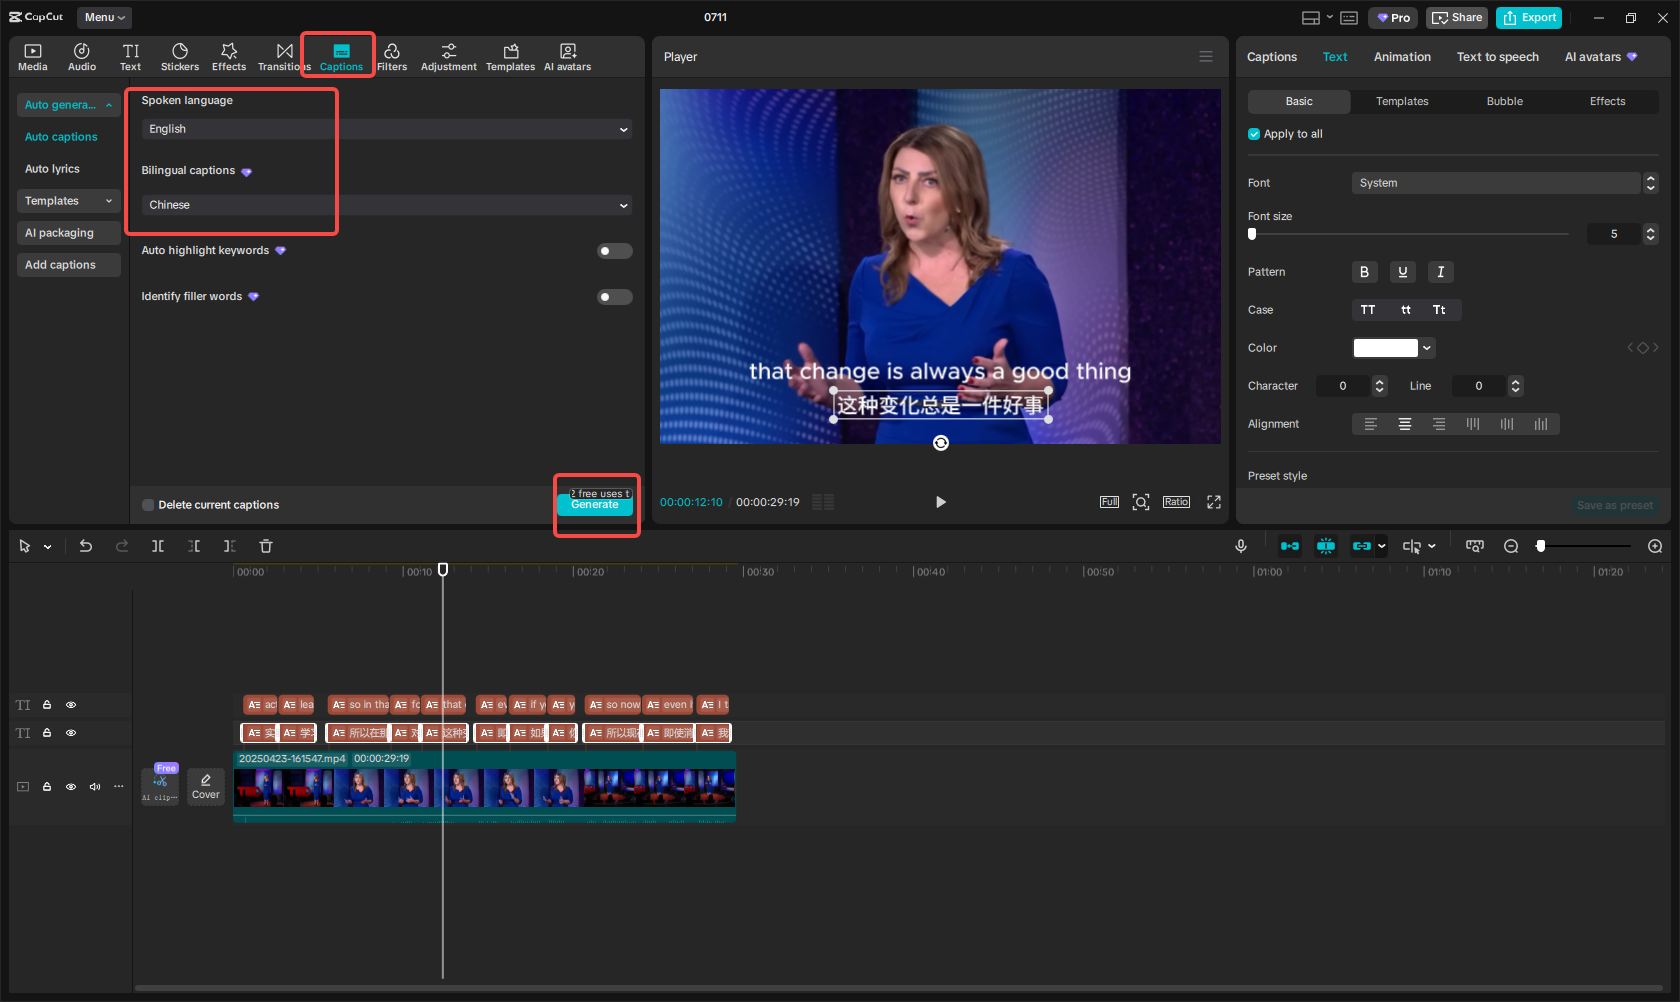Uncheck the Apply to all checkbox
Screen dimensions: 1680x1002
click(x=1254, y=134)
